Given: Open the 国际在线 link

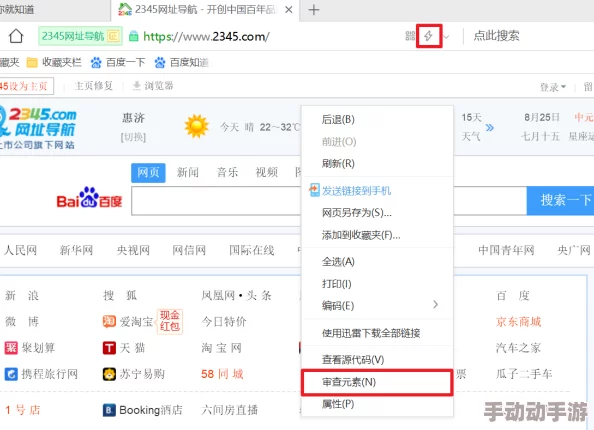Looking at the screenshot, I should pyautogui.click(x=252, y=250).
